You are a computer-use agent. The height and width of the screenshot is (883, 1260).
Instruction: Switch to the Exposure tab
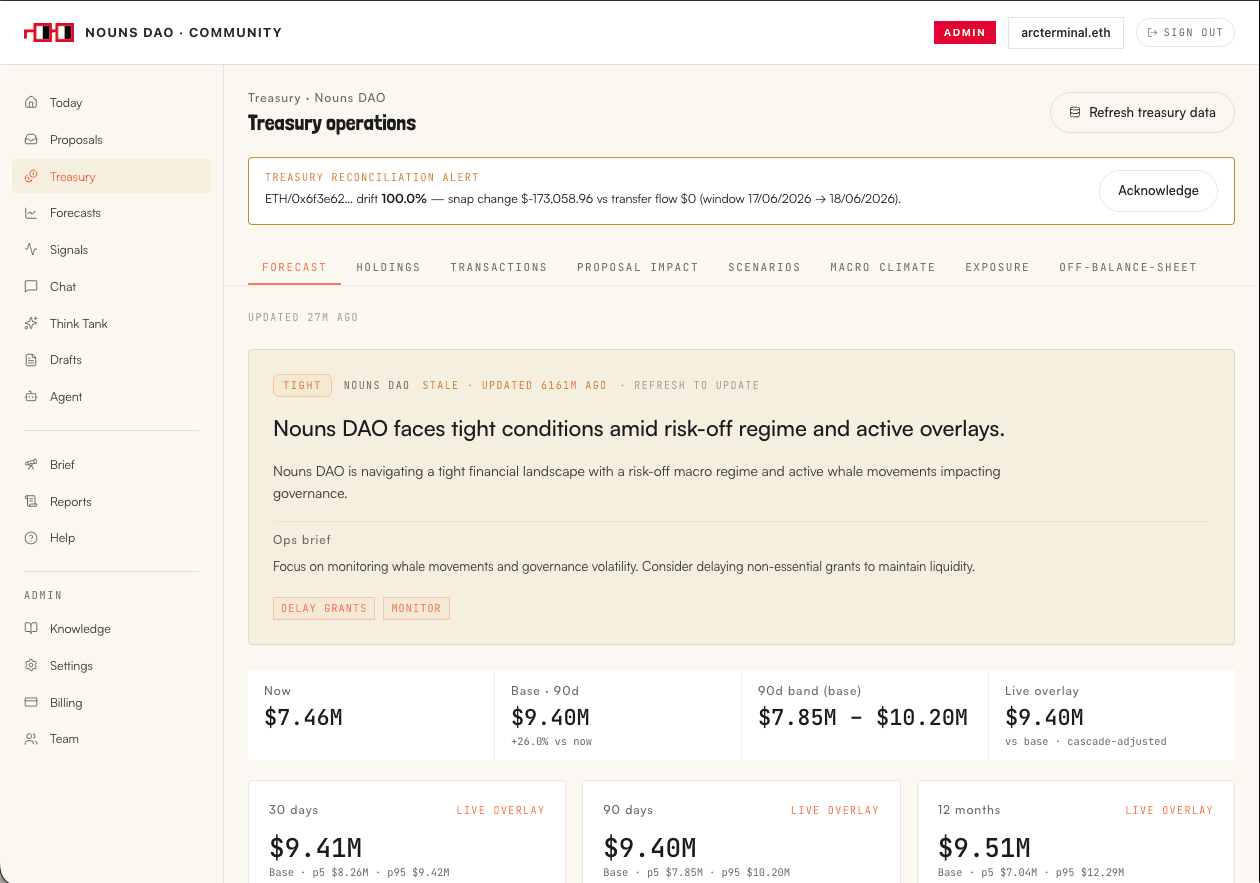tap(997, 267)
